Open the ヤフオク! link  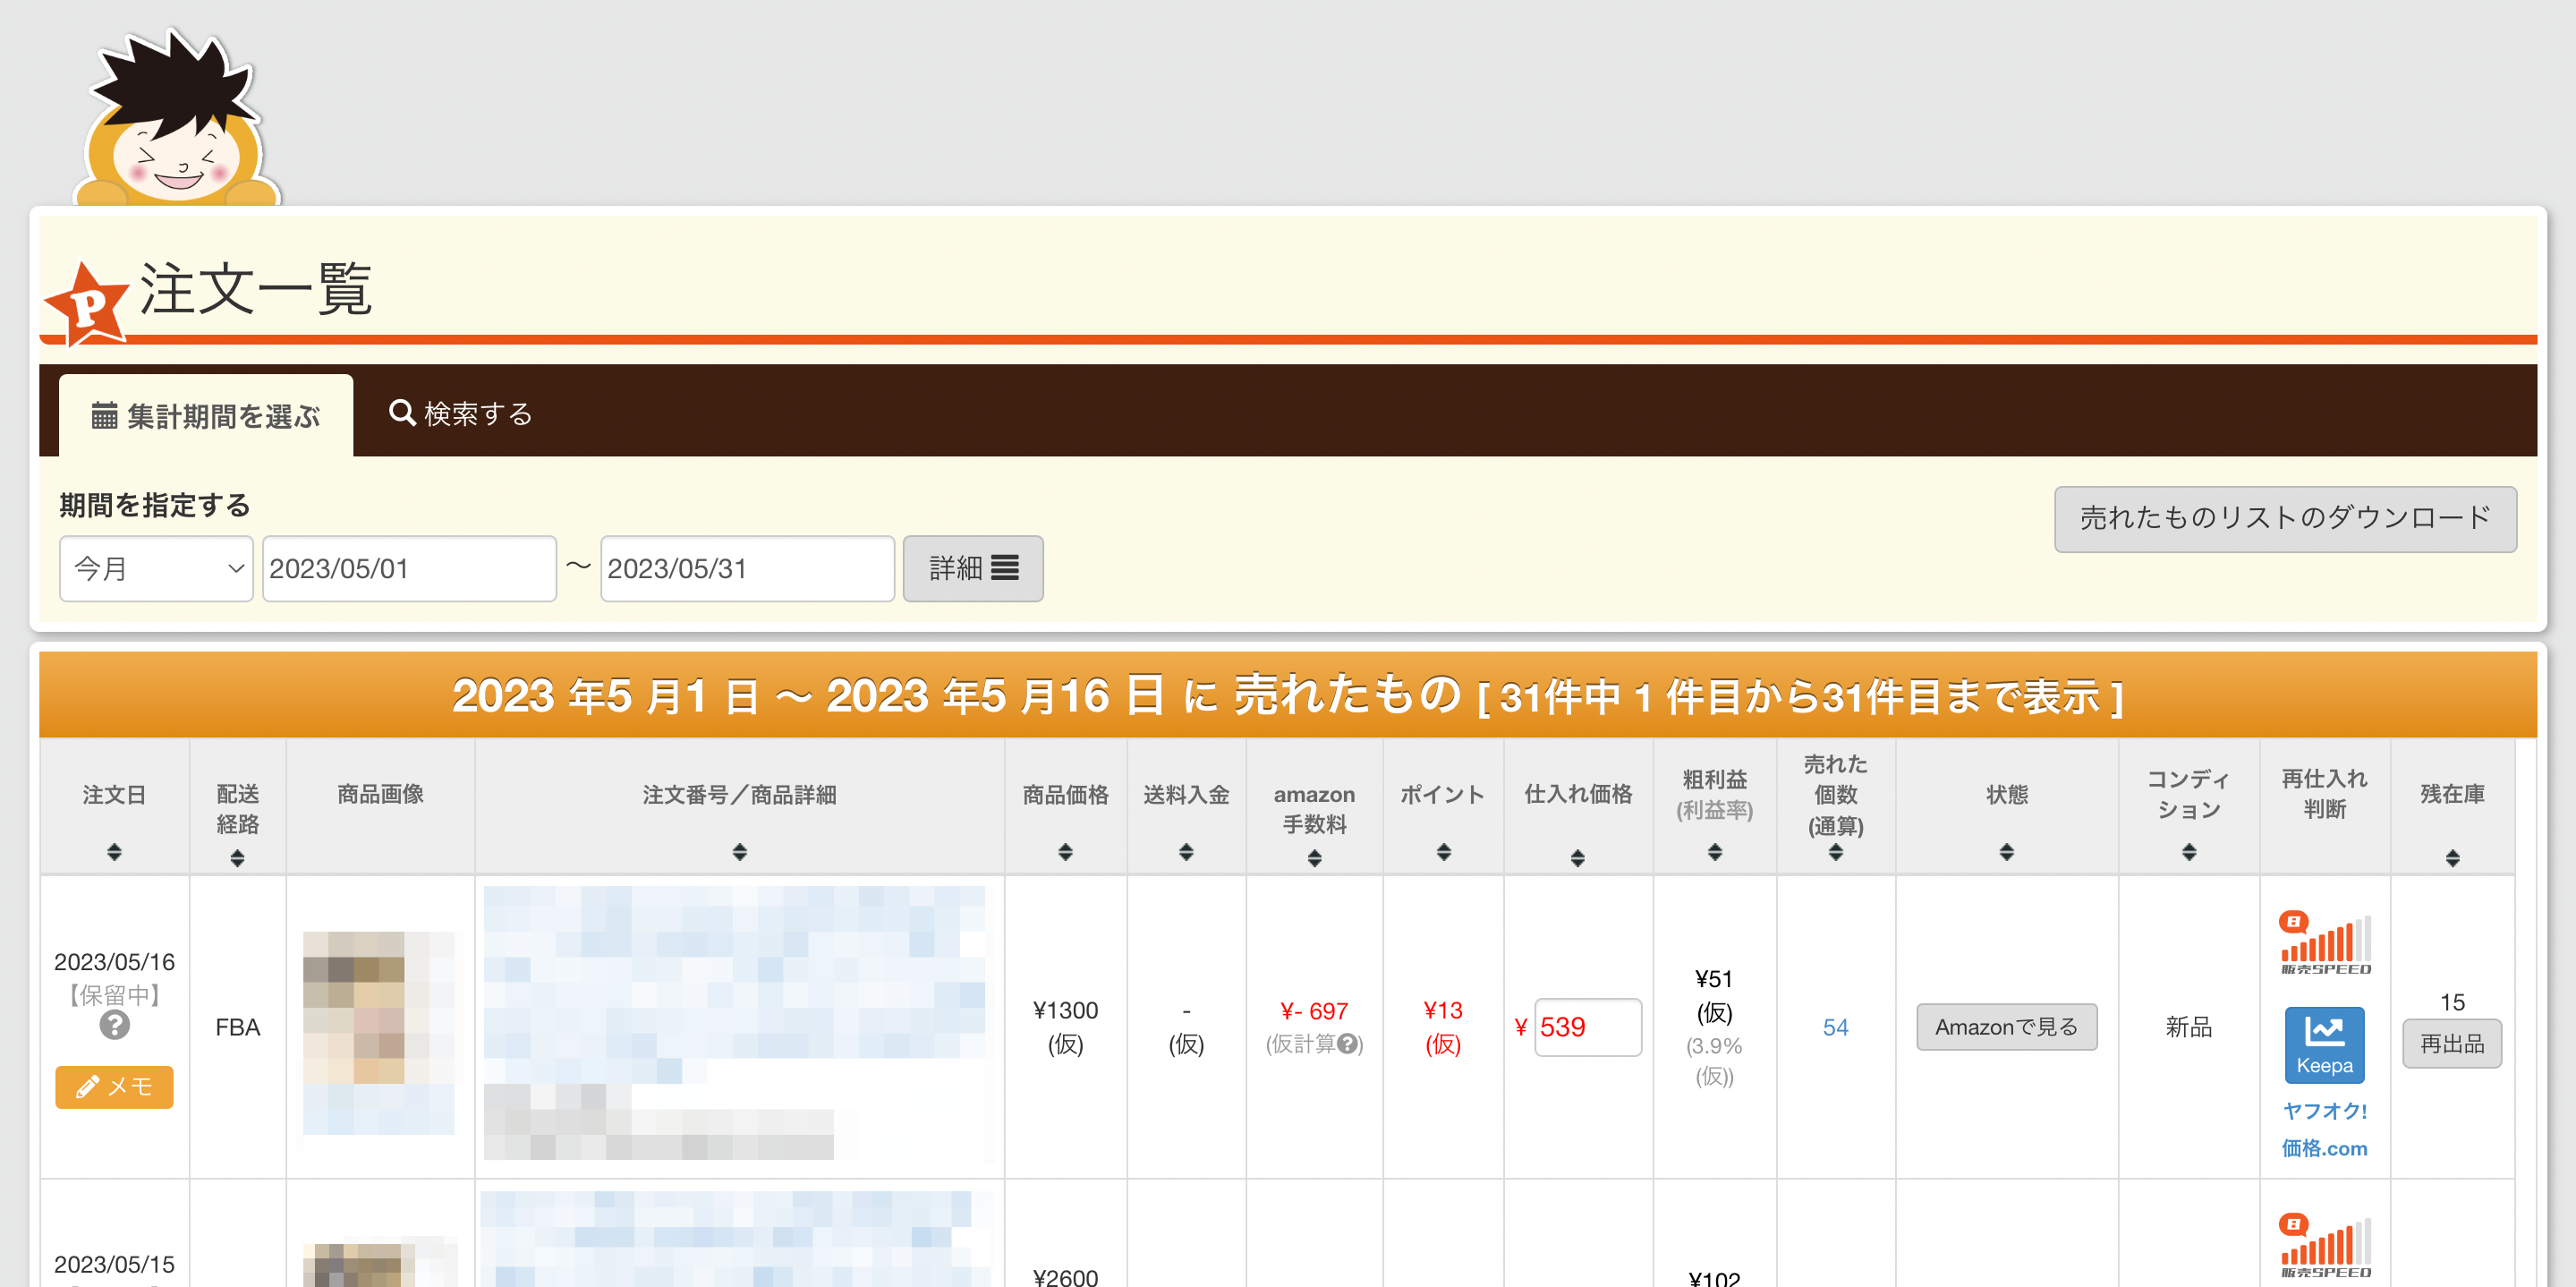2323,1111
